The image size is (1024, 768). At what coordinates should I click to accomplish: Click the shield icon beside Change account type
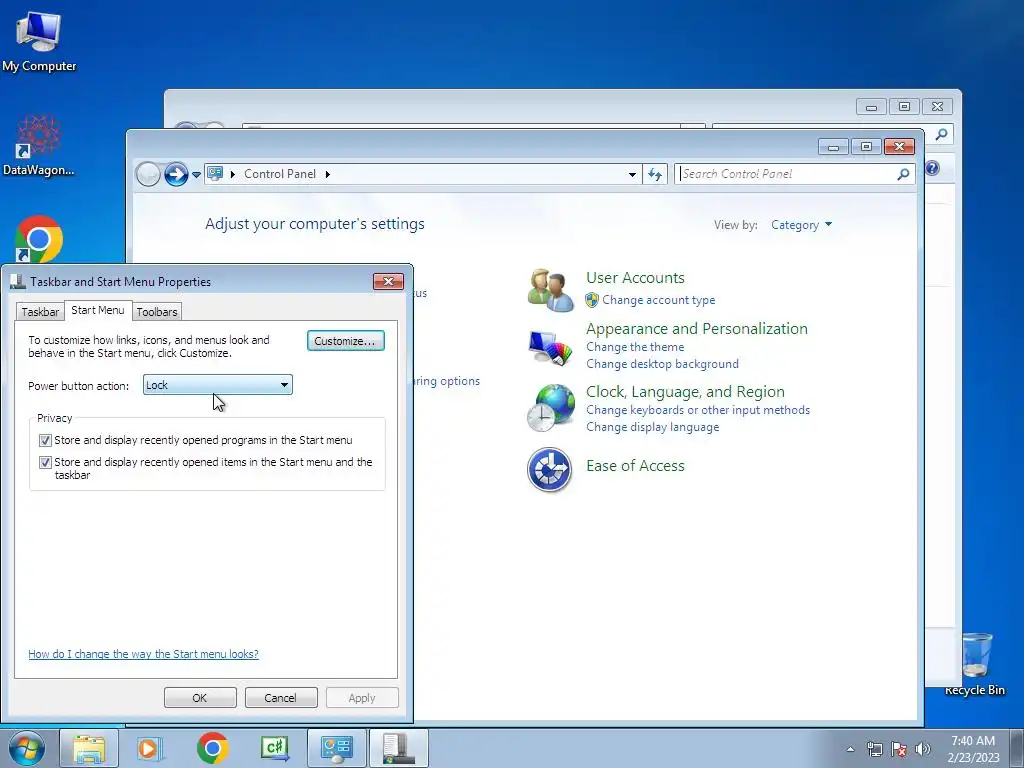point(592,300)
